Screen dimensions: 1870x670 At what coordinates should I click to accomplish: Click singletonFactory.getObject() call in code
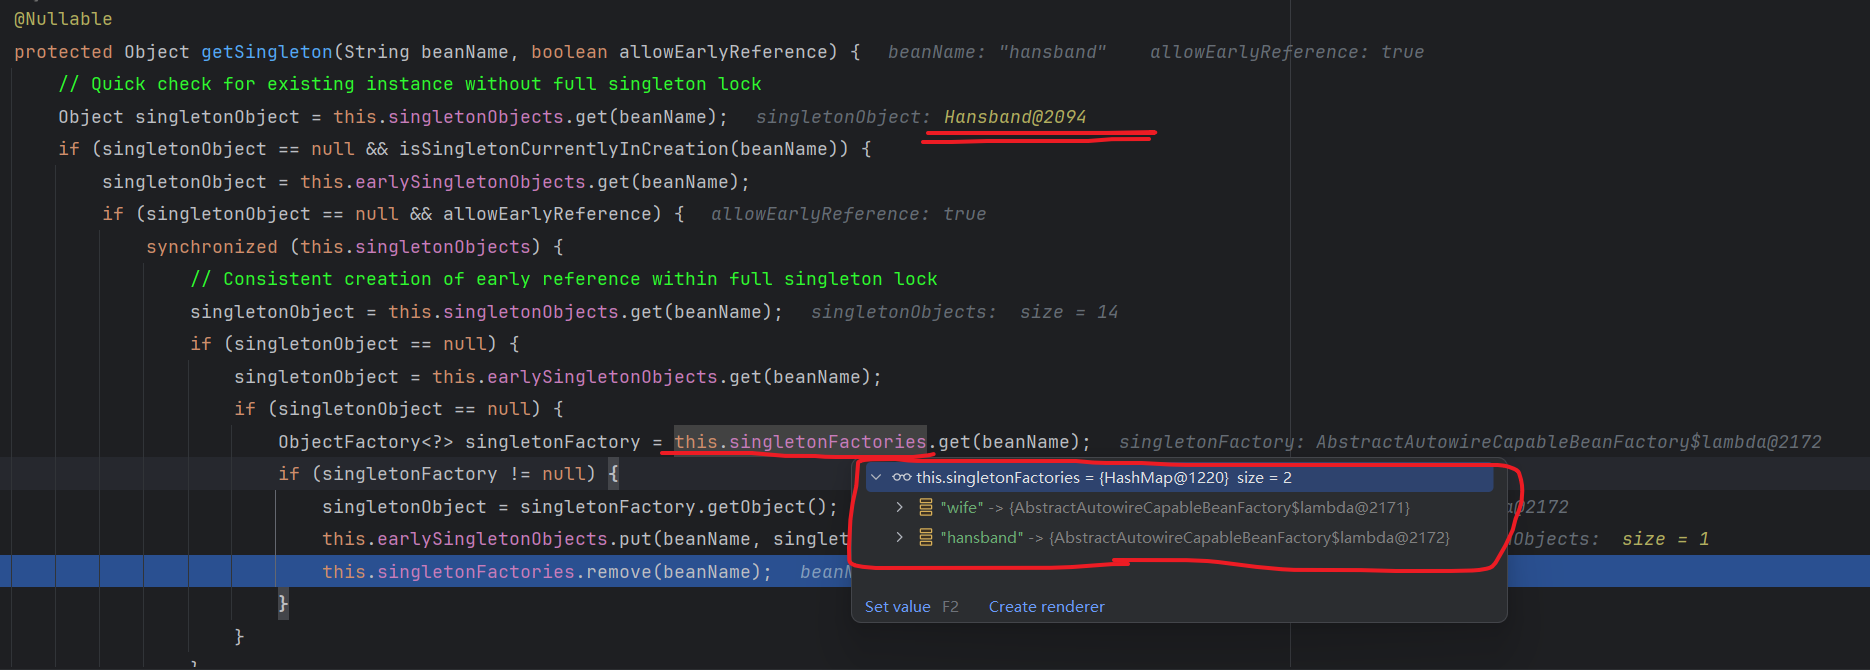679,507
